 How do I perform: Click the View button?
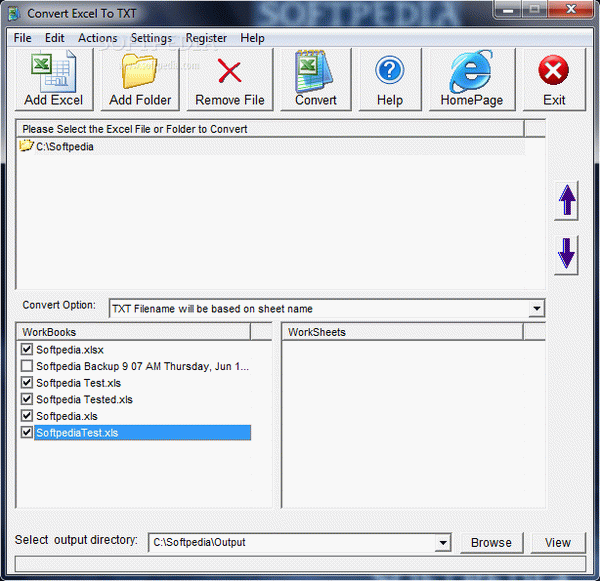[x=558, y=543]
